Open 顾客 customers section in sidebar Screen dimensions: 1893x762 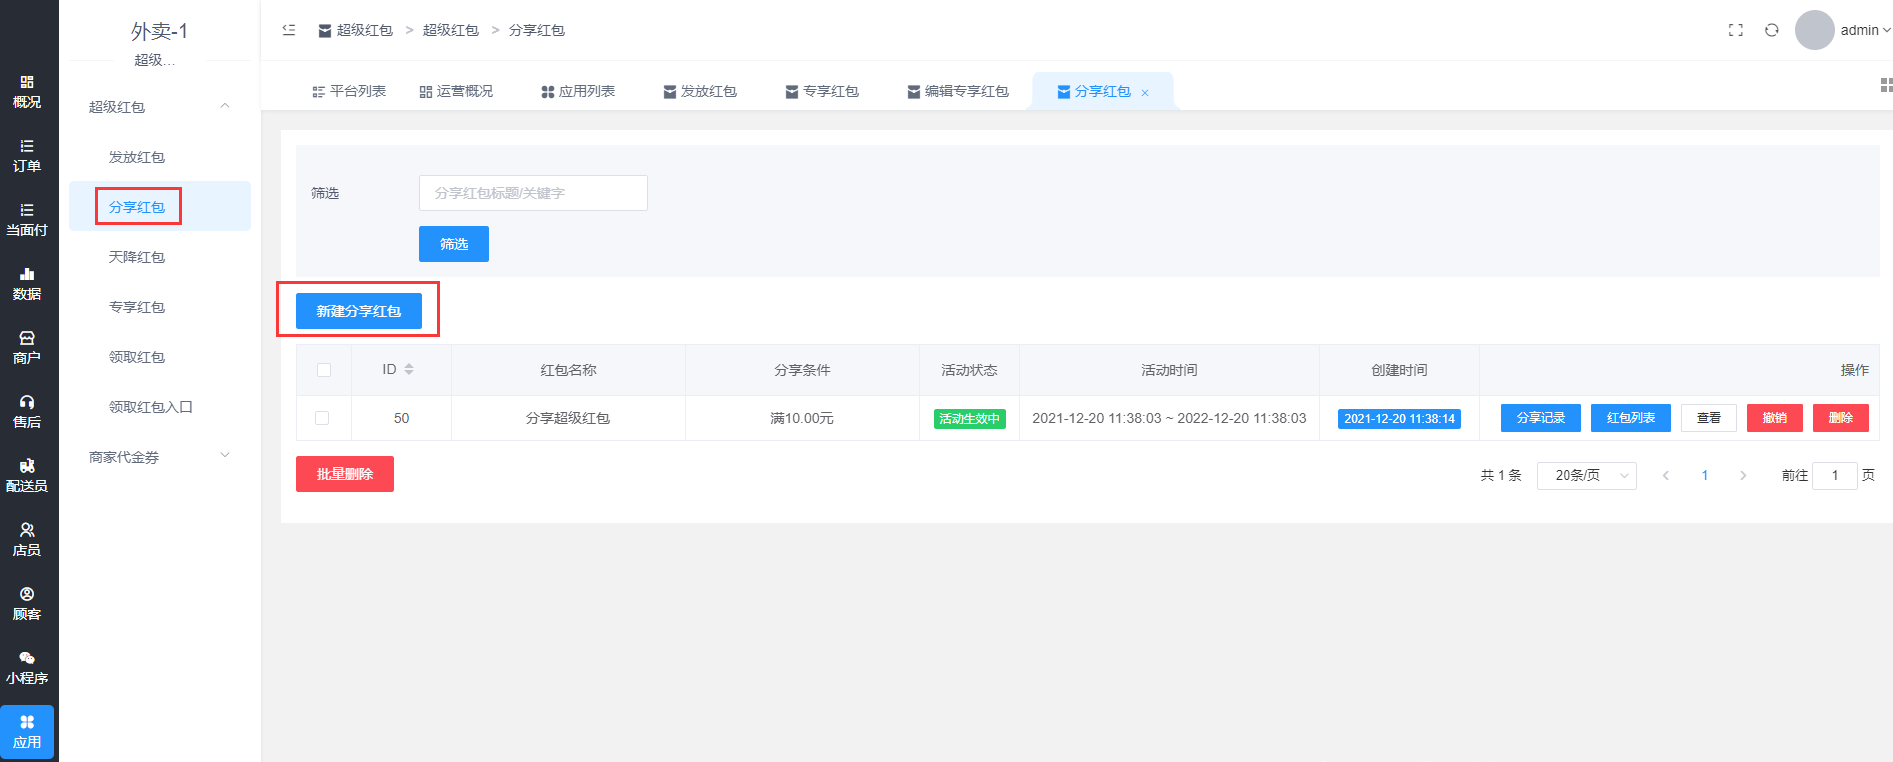pyautogui.click(x=27, y=604)
